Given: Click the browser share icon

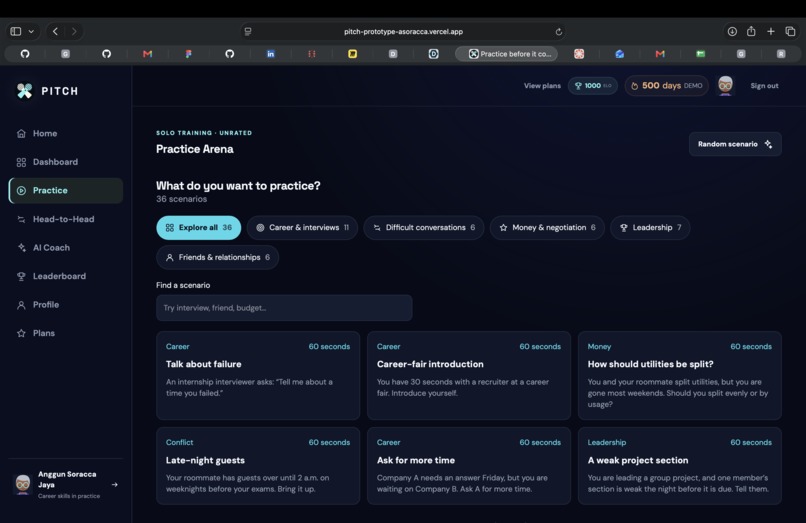Looking at the screenshot, I should click(x=751, y=31).
